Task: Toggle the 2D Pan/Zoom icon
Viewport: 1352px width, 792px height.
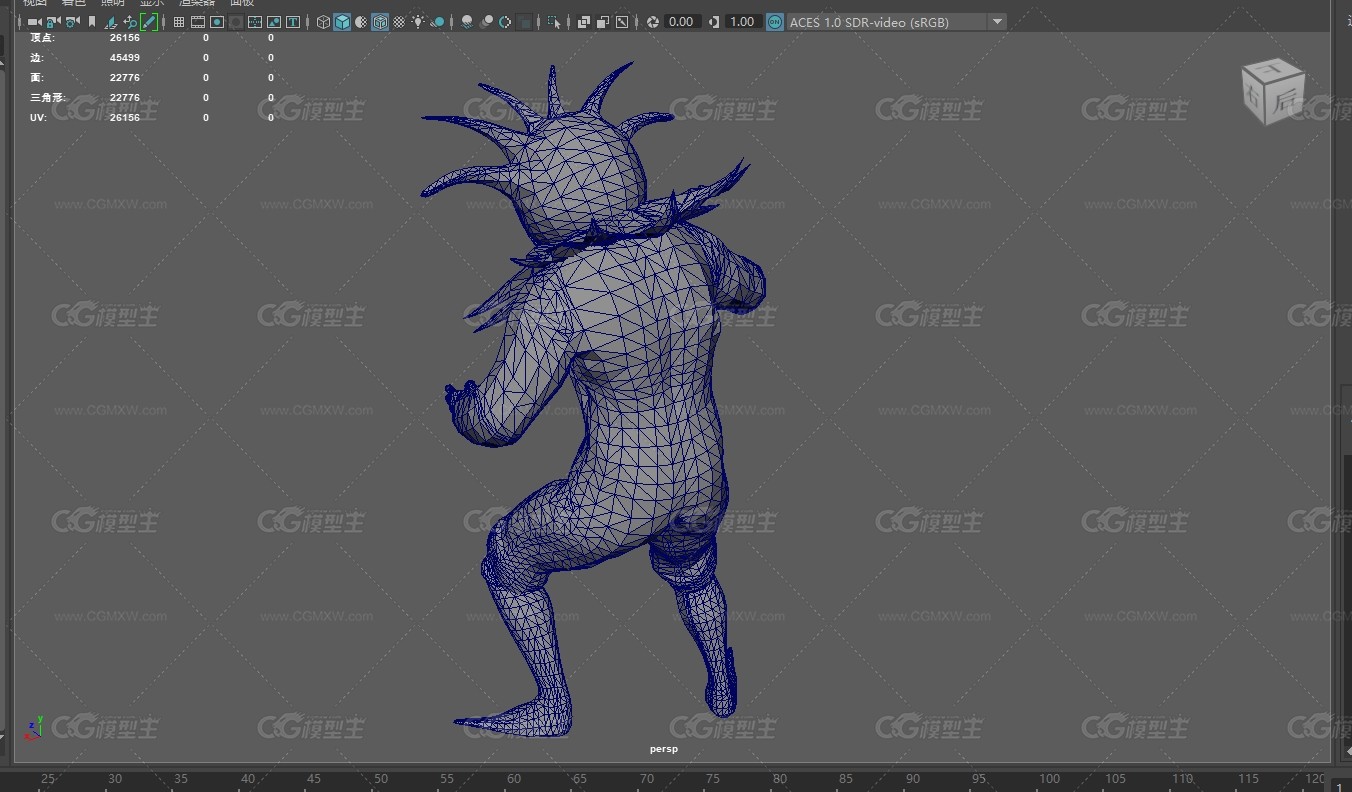Action: coord(130,22)
